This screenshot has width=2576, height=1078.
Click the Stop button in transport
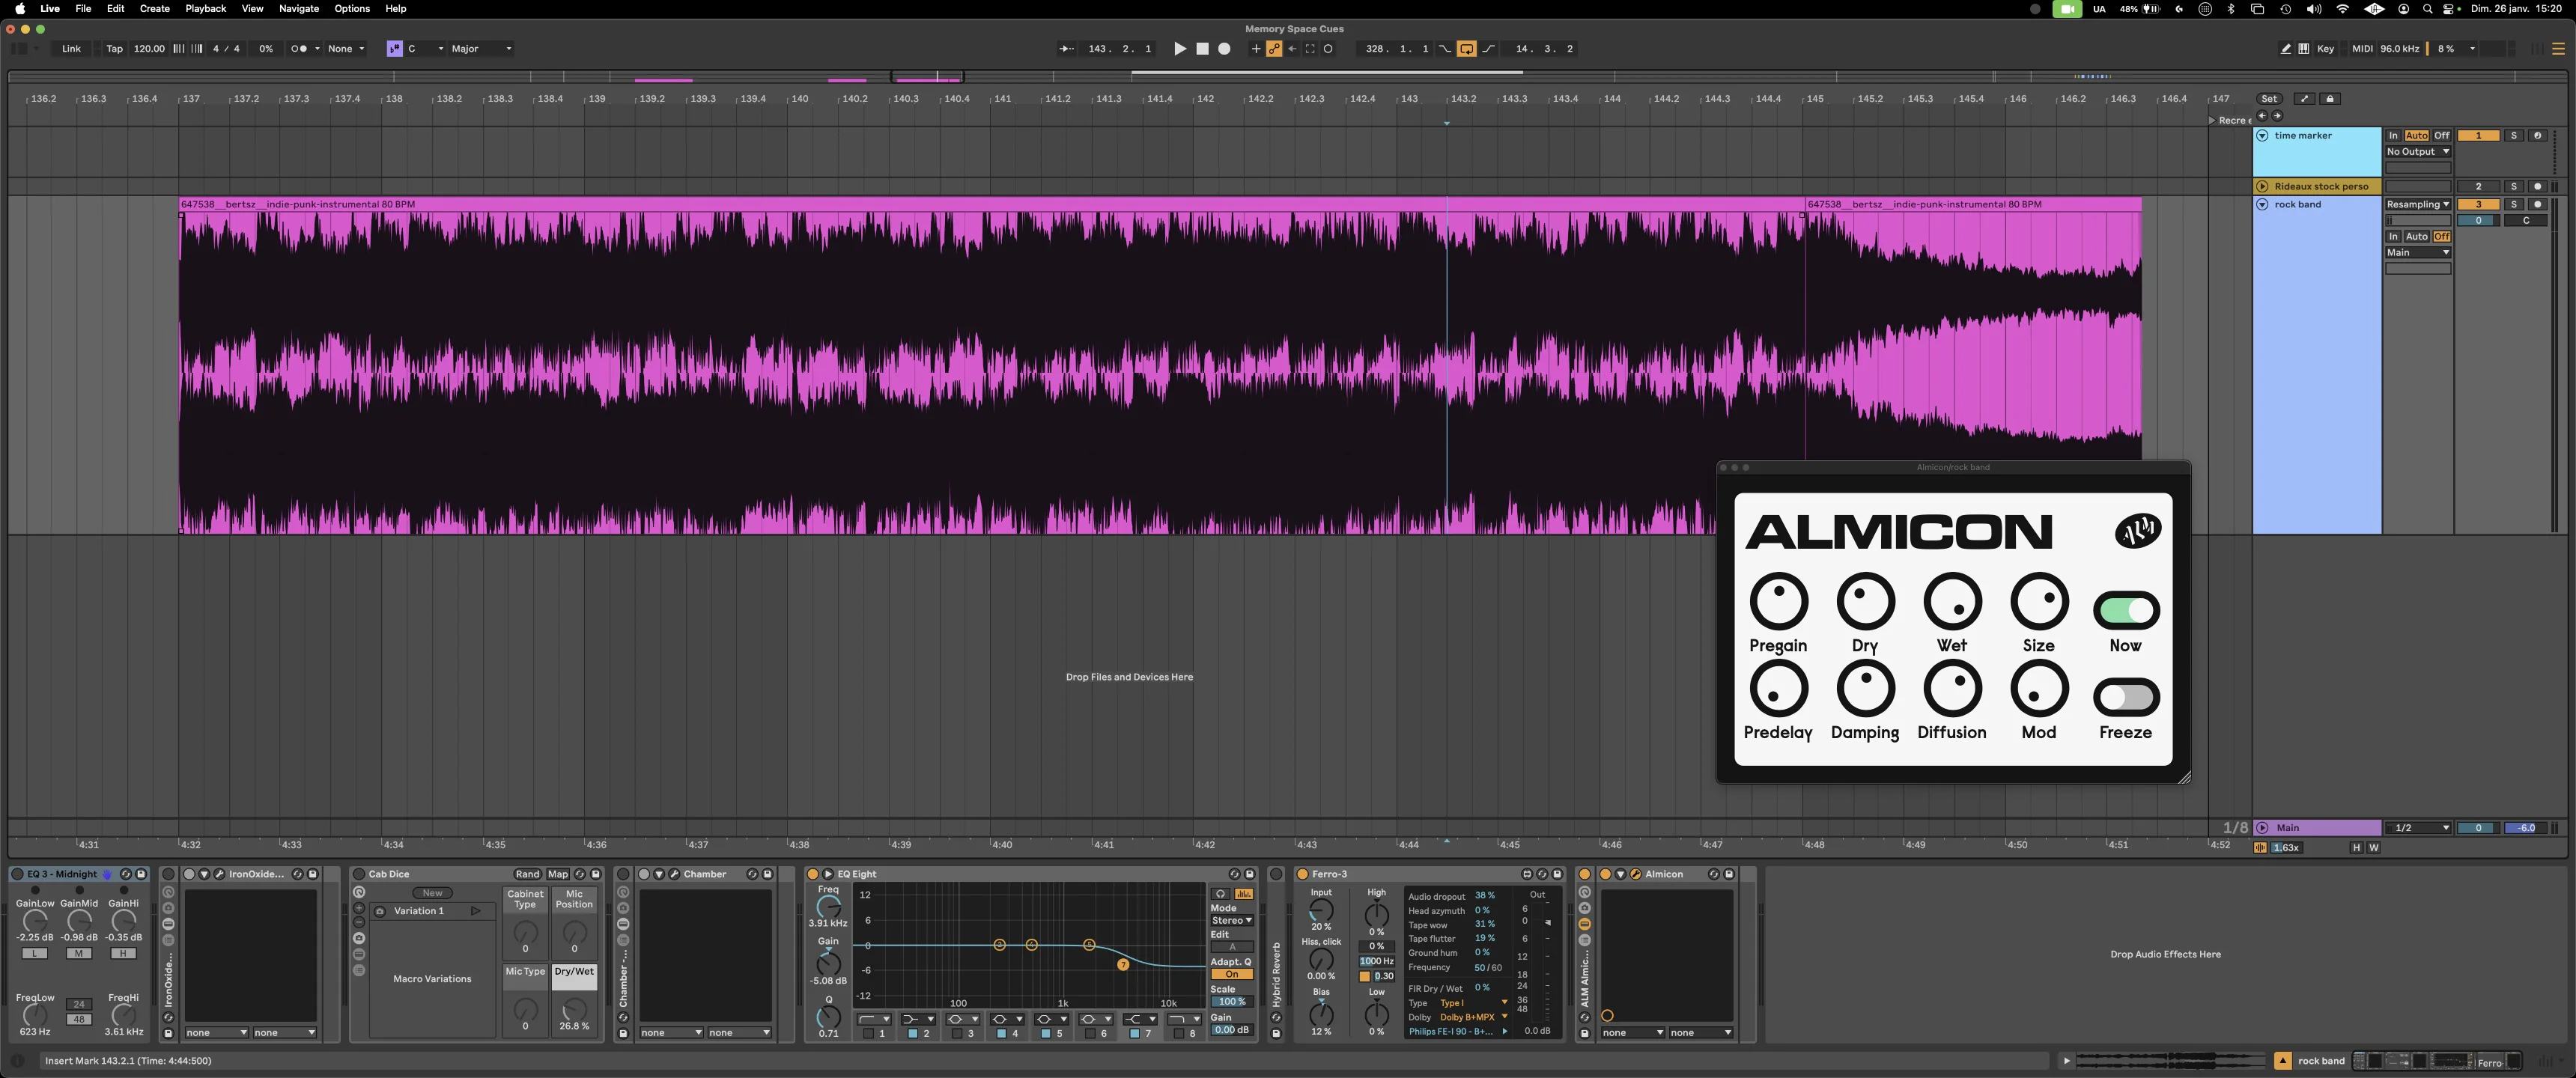tap(1202, 49)
